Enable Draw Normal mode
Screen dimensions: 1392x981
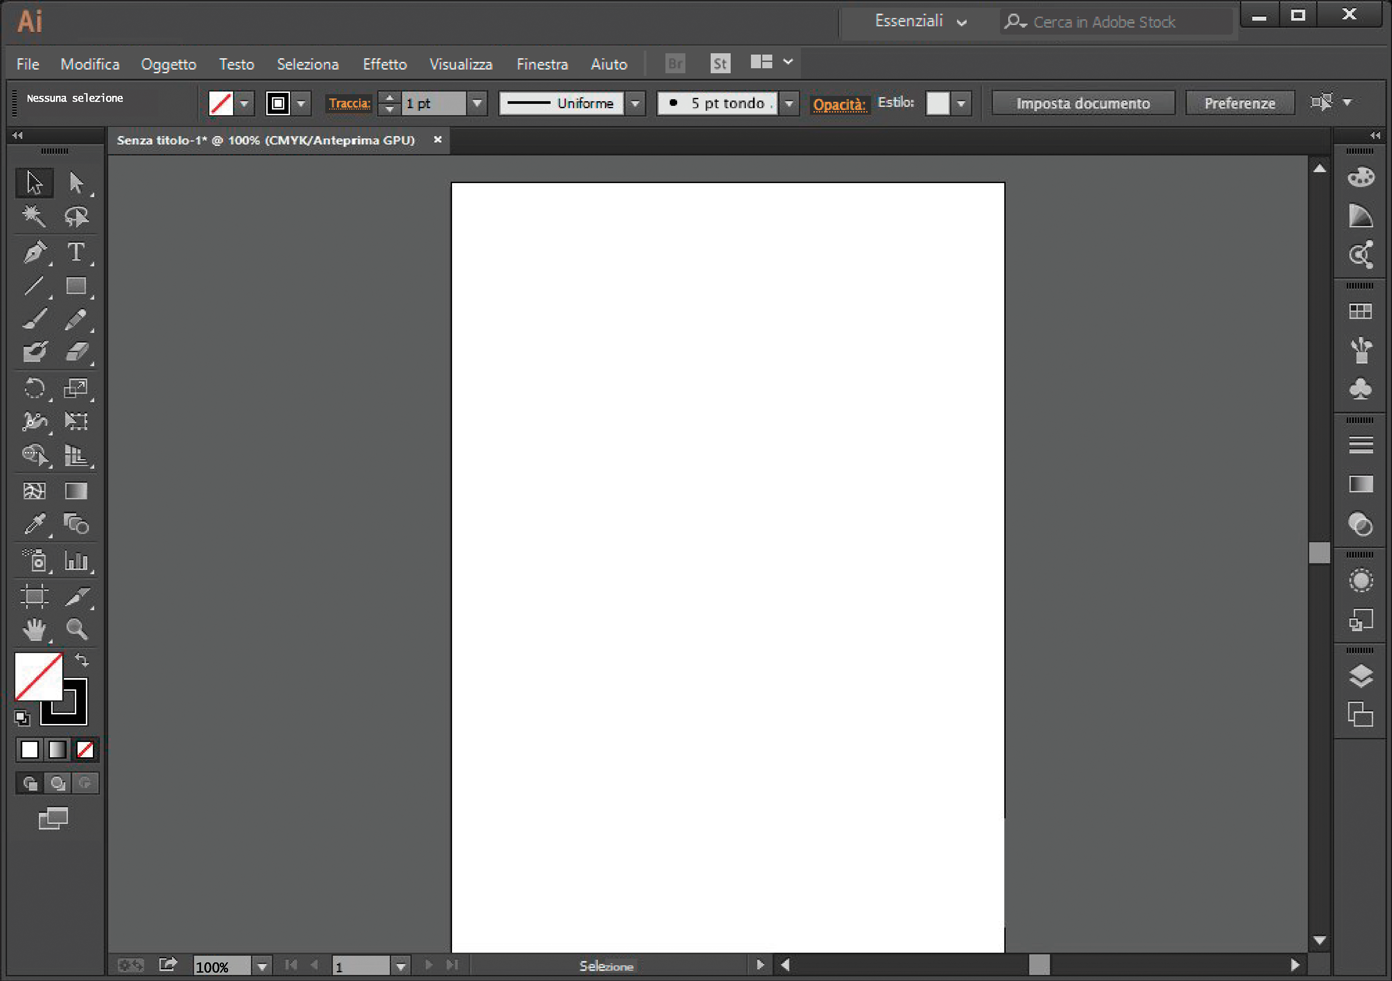click(30, 783)
